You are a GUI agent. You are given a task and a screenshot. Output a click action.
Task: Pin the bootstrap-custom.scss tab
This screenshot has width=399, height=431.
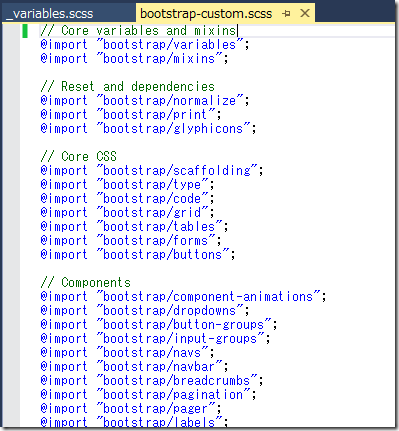coord(286,14)
